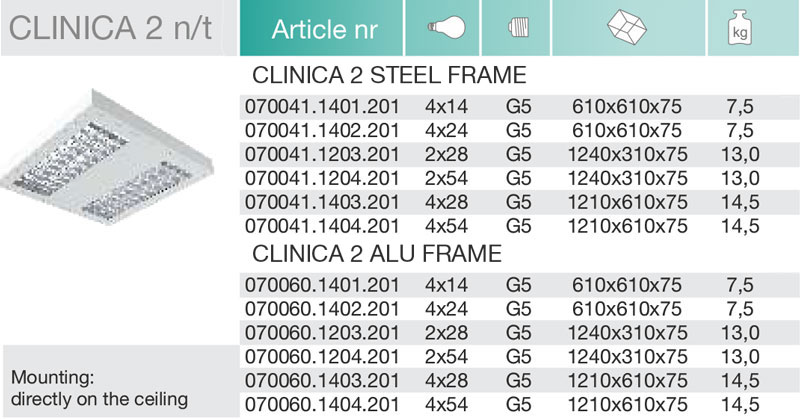Click the weight of article 070041.1403.201
The image size is (800, 419).
(x=740, y=203)
